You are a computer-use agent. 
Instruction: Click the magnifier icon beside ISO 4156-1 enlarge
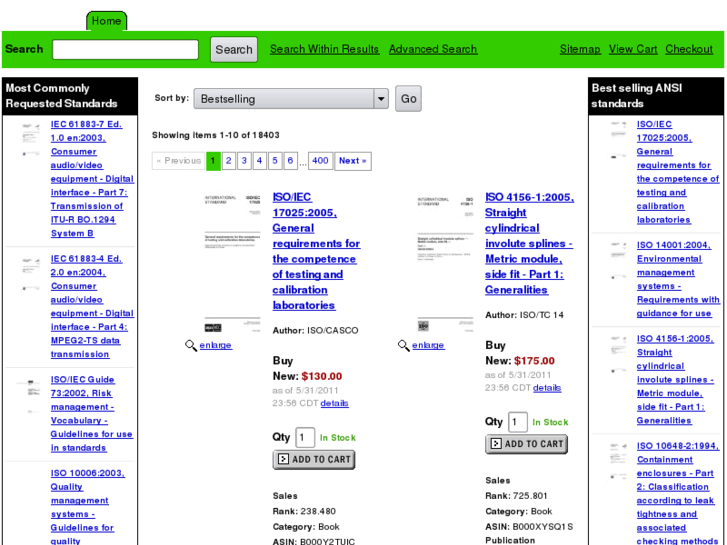(403, 346)
